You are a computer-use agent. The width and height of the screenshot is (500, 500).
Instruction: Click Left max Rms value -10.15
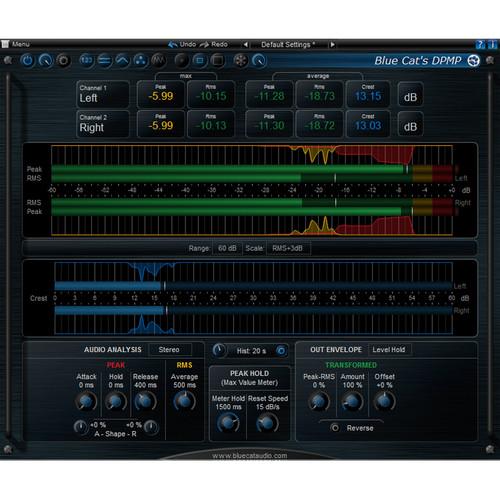tap(211, 96)
